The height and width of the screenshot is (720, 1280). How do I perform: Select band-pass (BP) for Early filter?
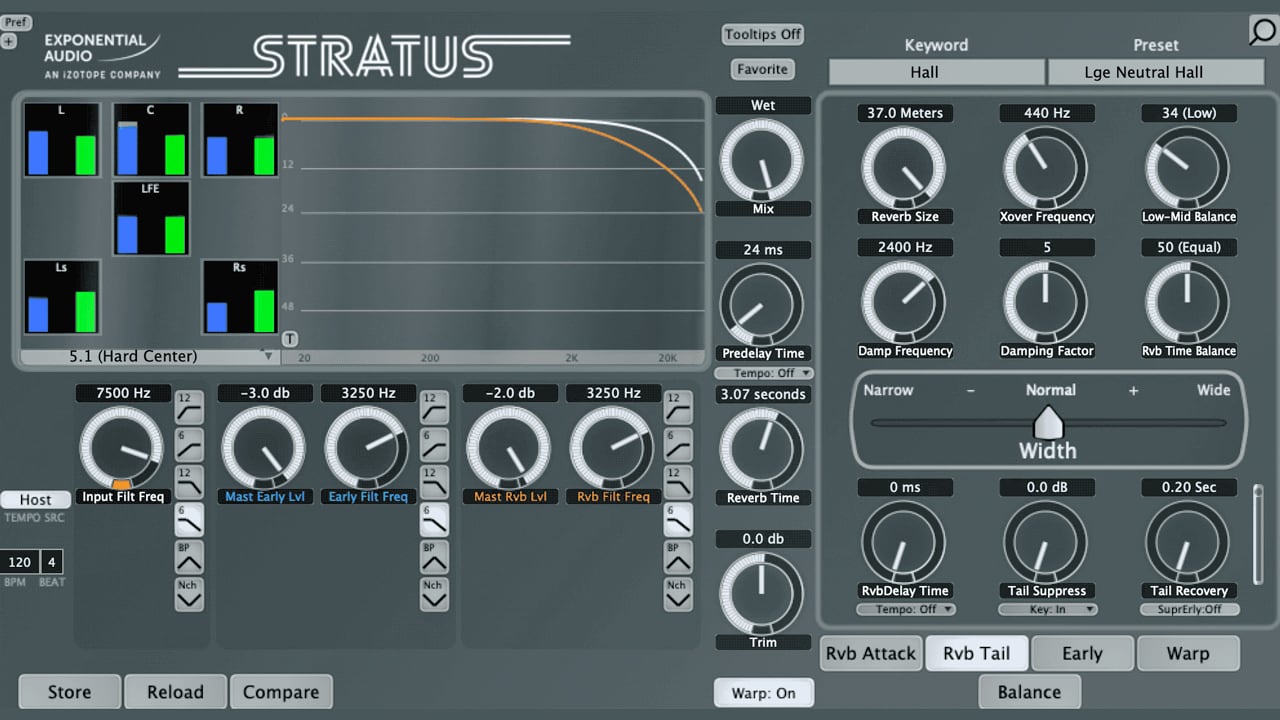tap(434, 557)
